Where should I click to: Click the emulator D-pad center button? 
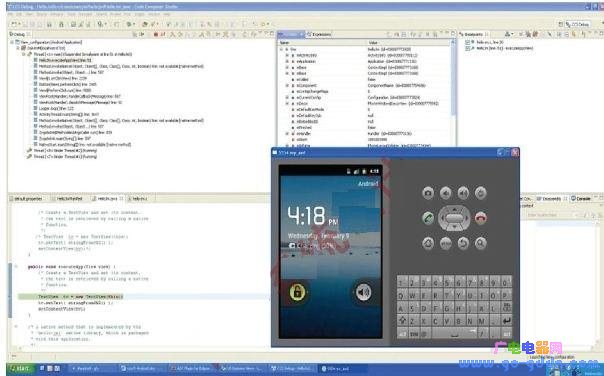click(x=454, y=218)
